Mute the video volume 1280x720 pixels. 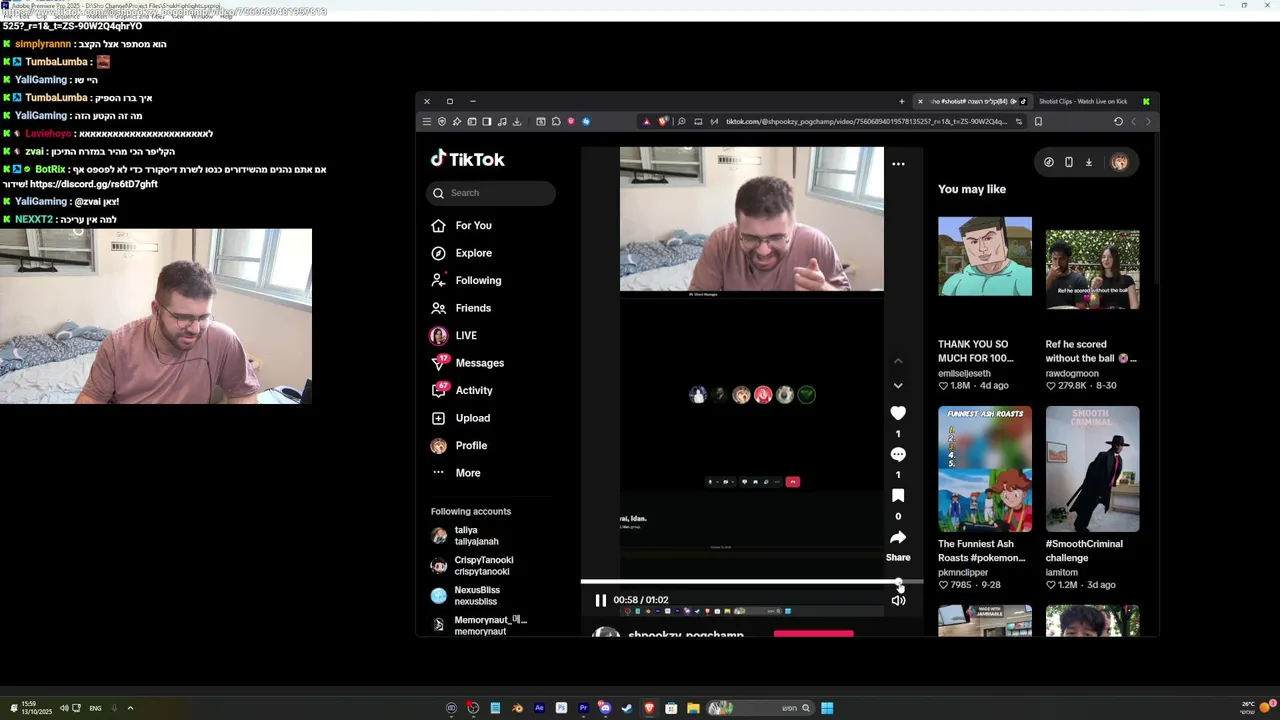point(898,600)
